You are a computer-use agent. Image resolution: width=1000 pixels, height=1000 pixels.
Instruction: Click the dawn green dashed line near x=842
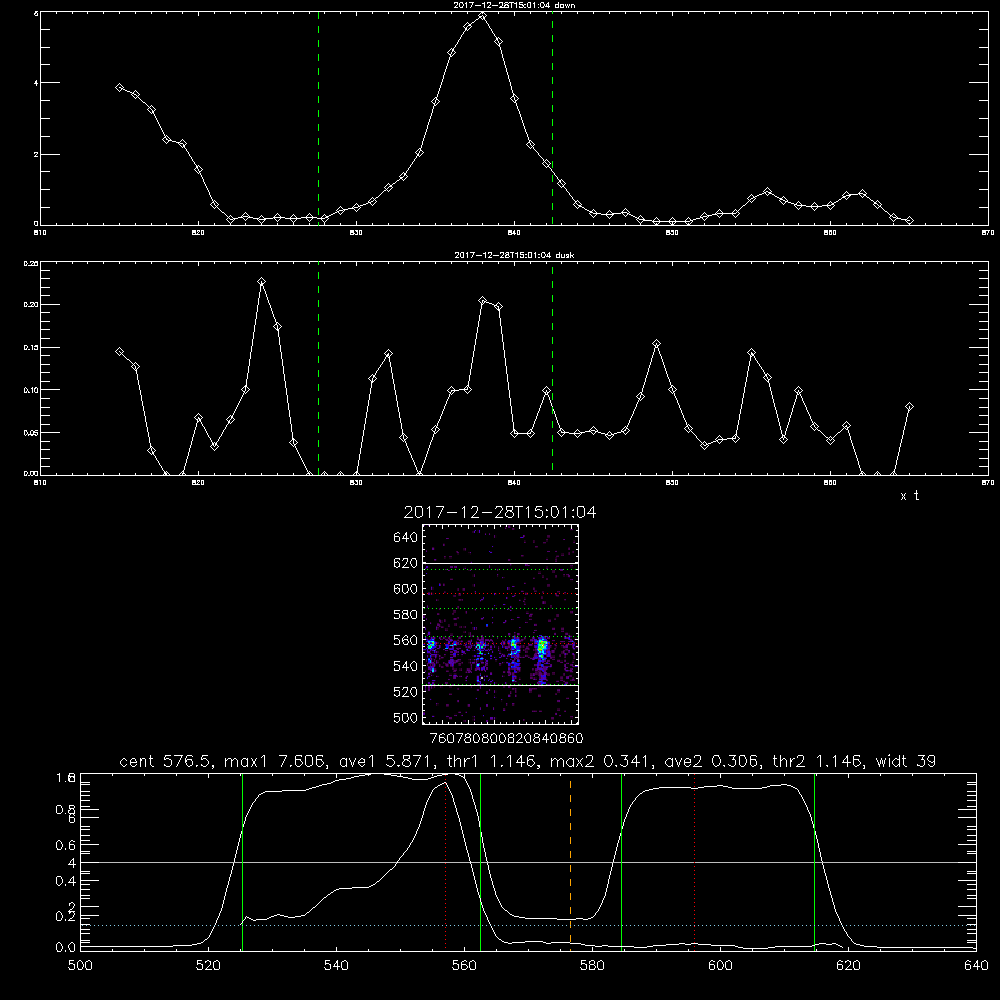(552, 118)
